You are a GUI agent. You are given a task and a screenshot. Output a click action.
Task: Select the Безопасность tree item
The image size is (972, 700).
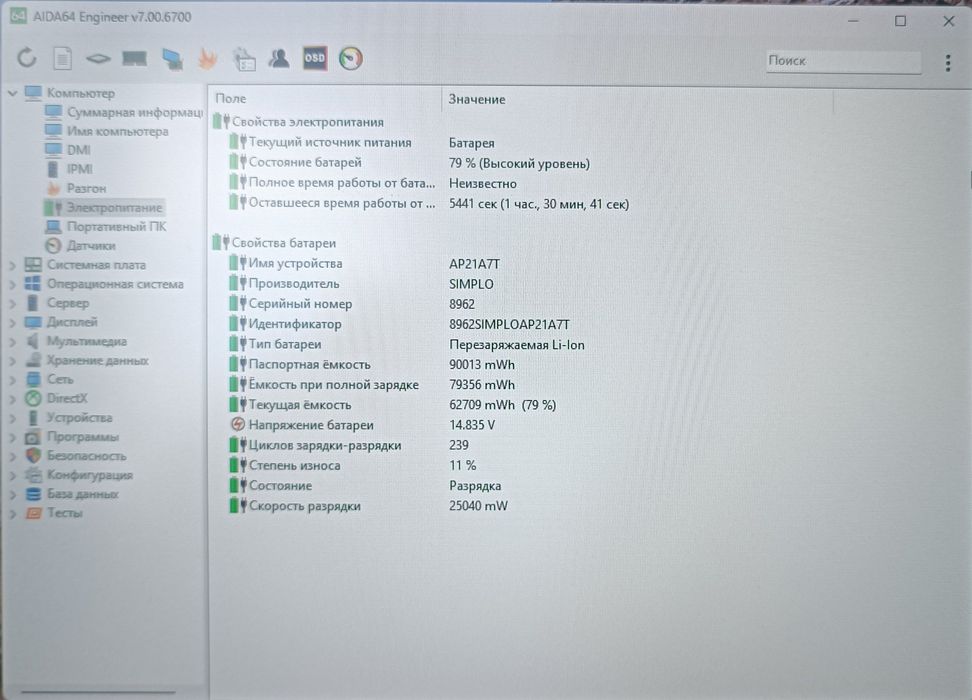tap(76, 456)
